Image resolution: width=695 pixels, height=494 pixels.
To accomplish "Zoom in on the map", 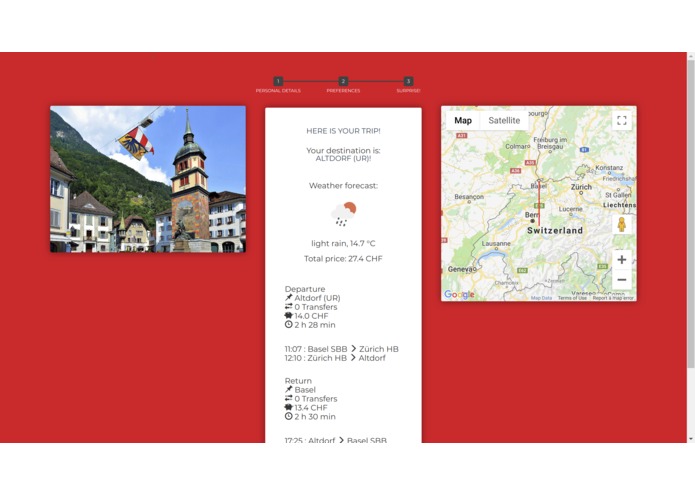I will pyautogui.click(x=622, y=260).
